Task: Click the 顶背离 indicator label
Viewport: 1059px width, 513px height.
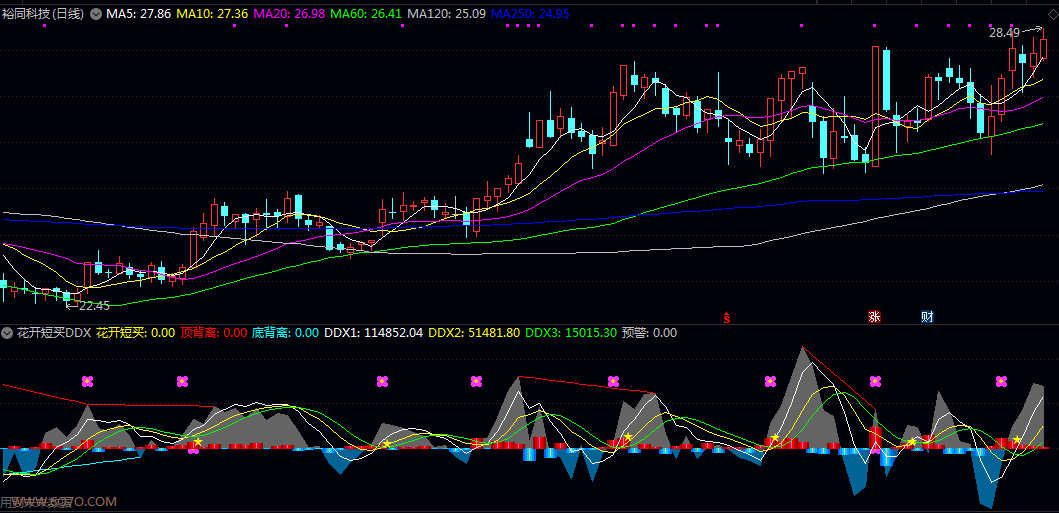Action: tap(214, 333)
